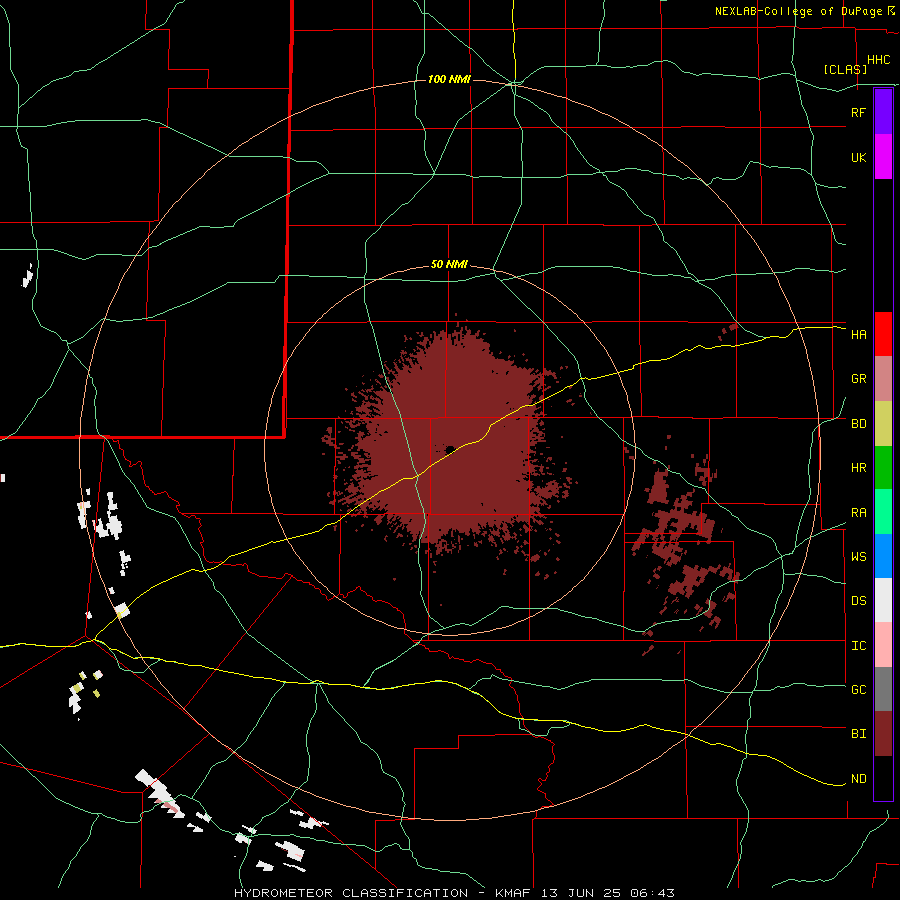Image resolution: width=900 pixels, height=900 pixels.
Task: Click the black radar site dot
Action: [450, 449]
